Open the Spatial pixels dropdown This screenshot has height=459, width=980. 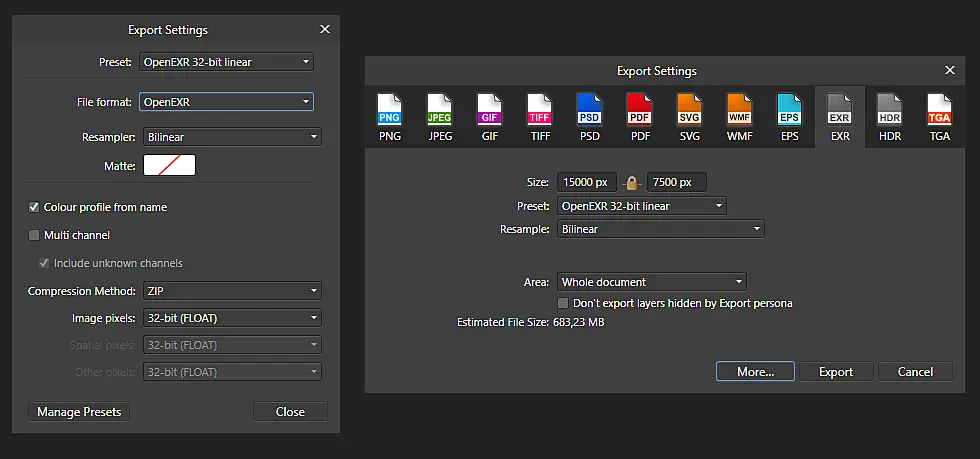(232, 345)
